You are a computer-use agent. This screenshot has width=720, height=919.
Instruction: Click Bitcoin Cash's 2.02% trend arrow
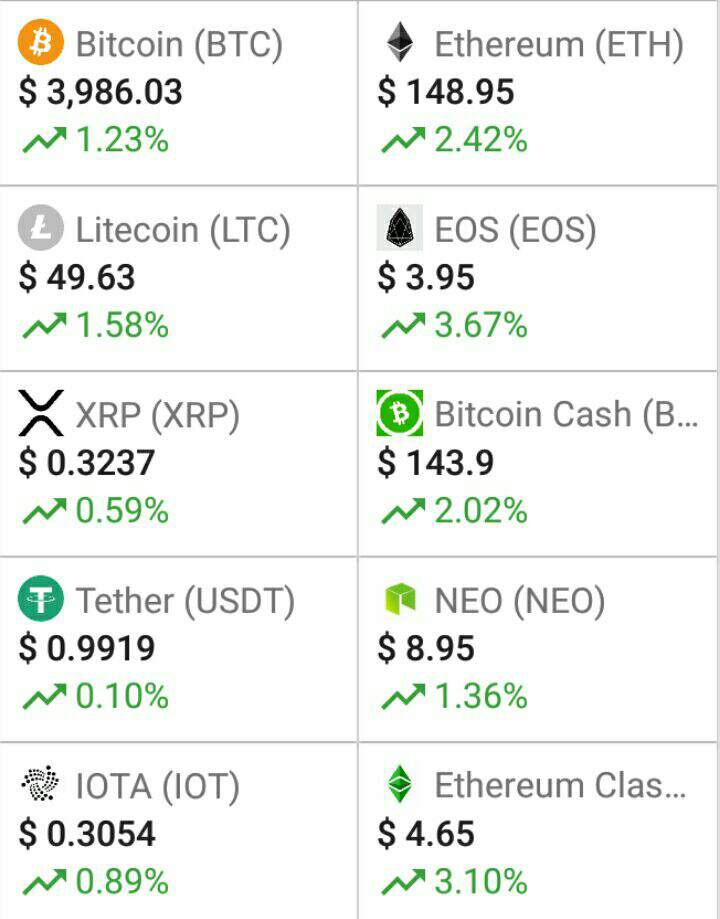pyautogui.click(x=403, y=512)
